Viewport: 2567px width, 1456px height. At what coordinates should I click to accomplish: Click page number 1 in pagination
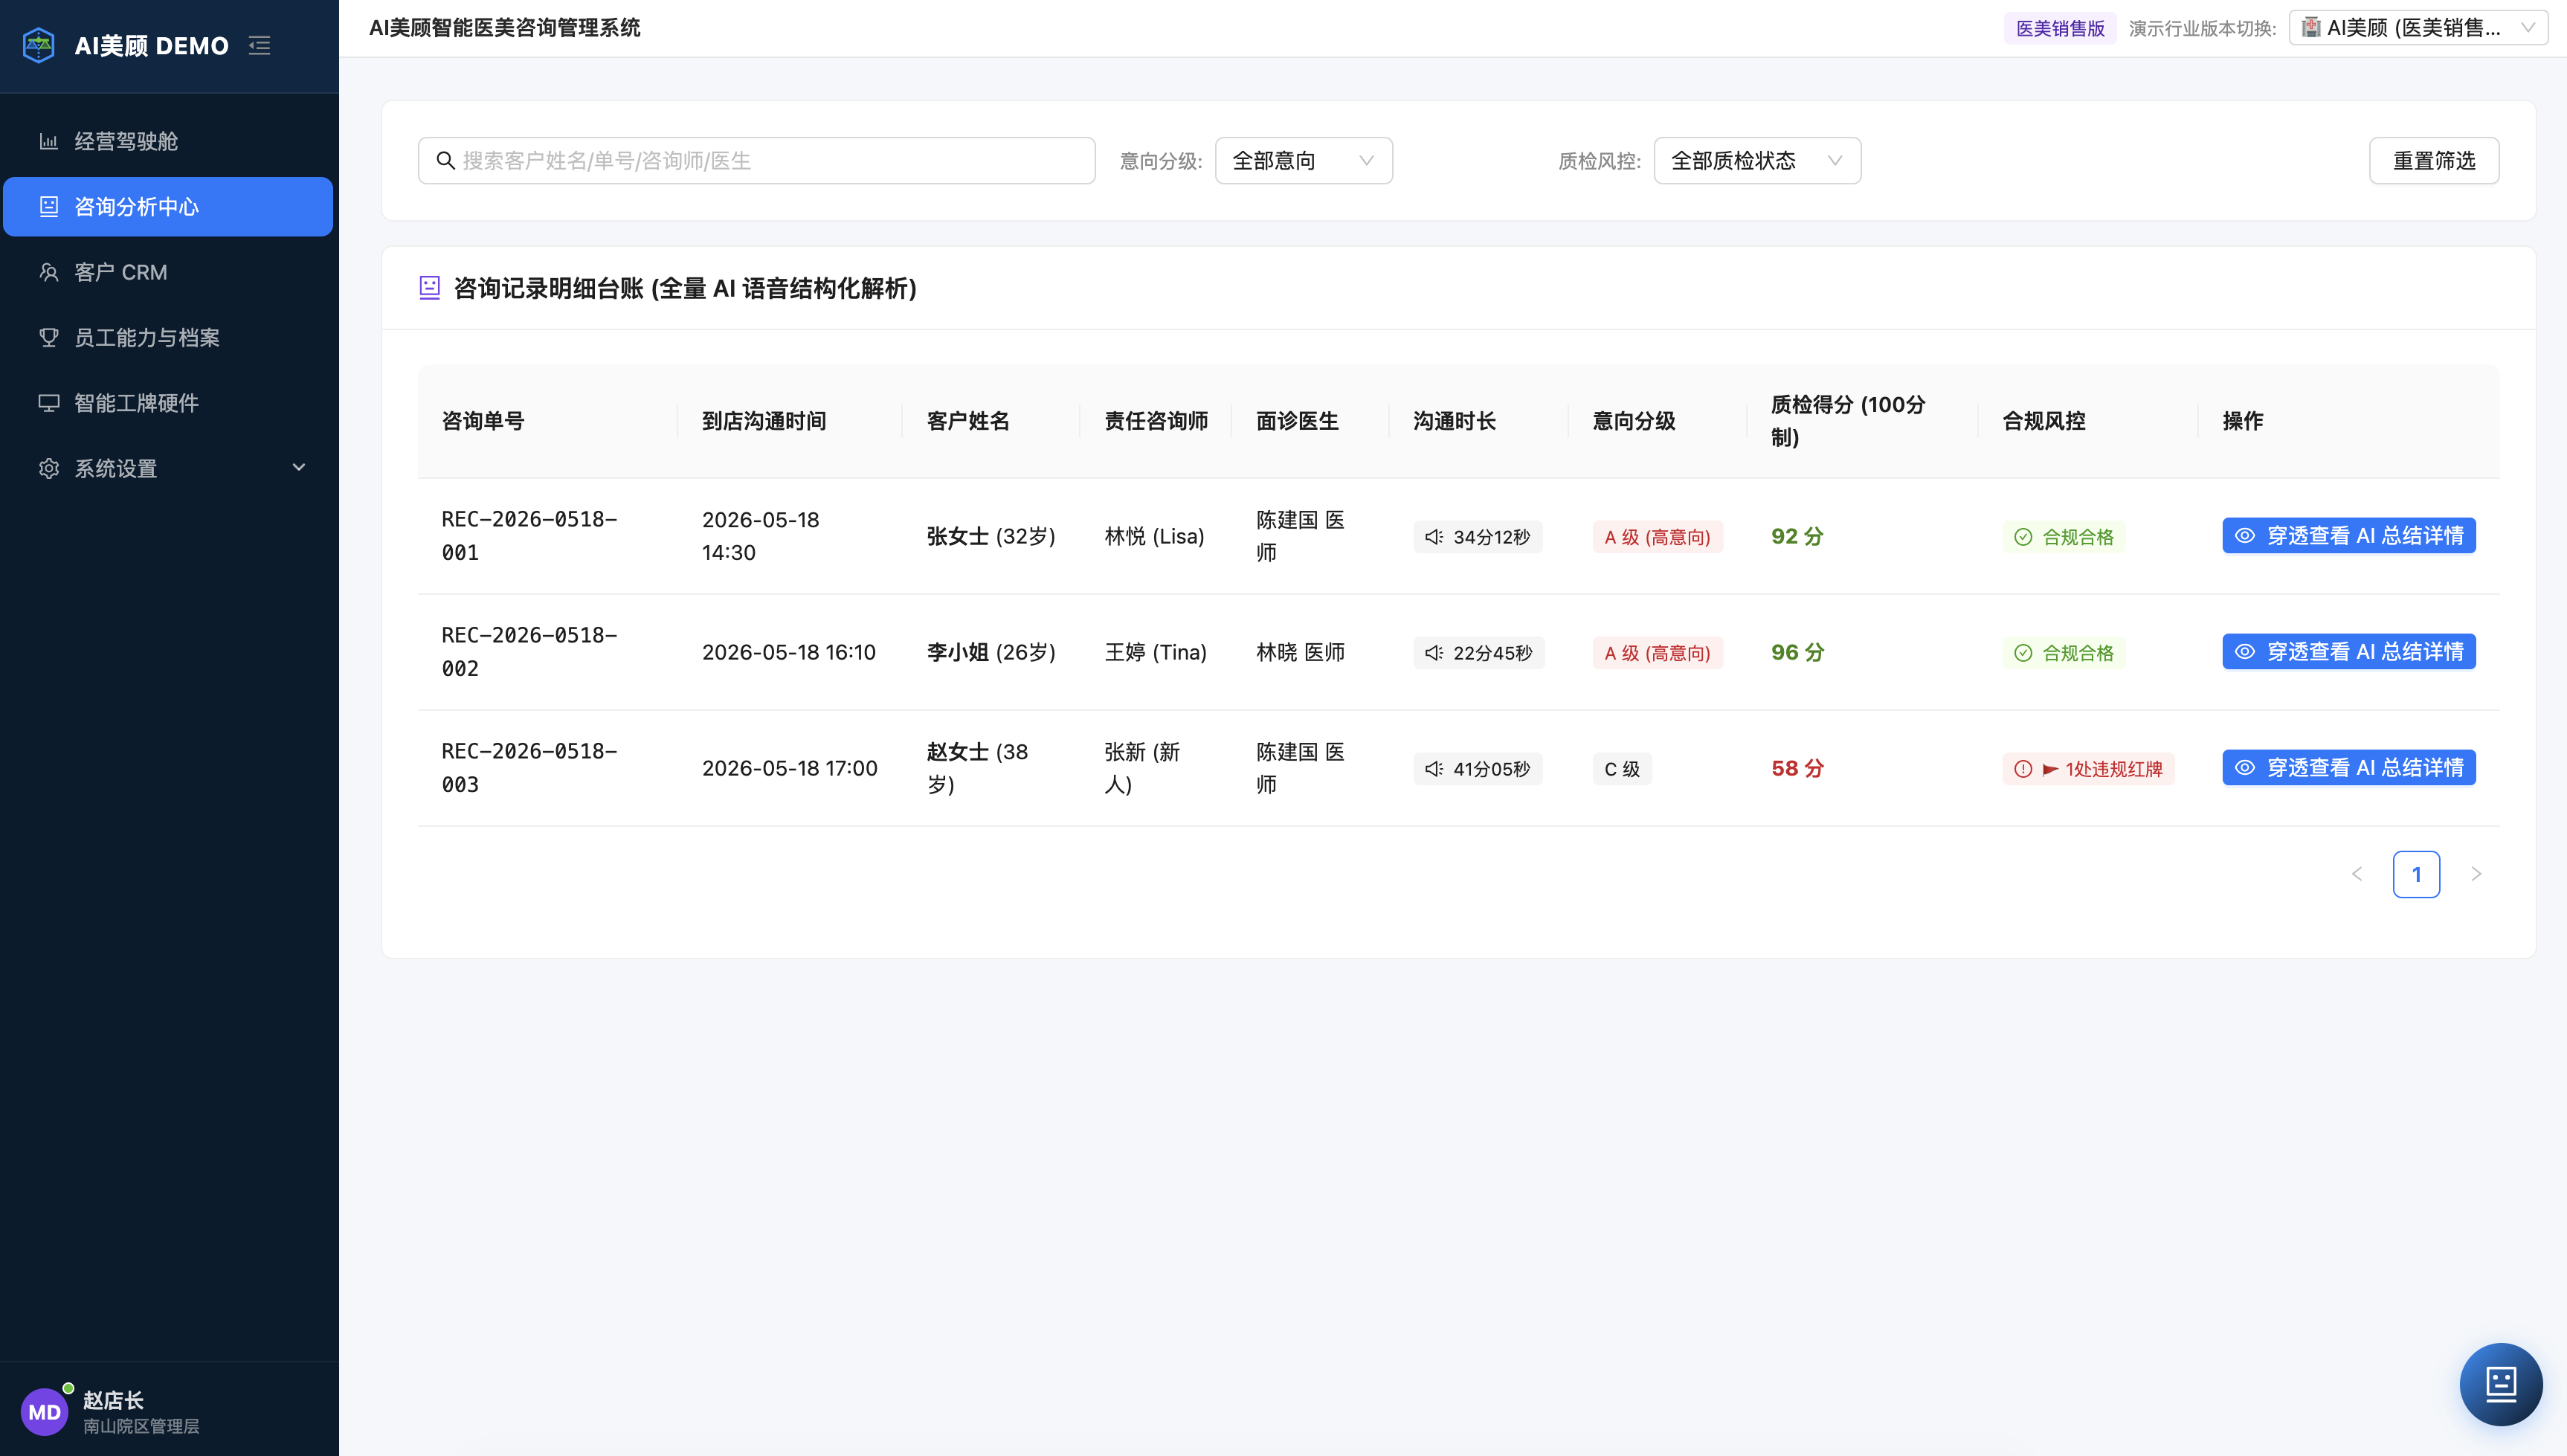[x=2416, y=874]
